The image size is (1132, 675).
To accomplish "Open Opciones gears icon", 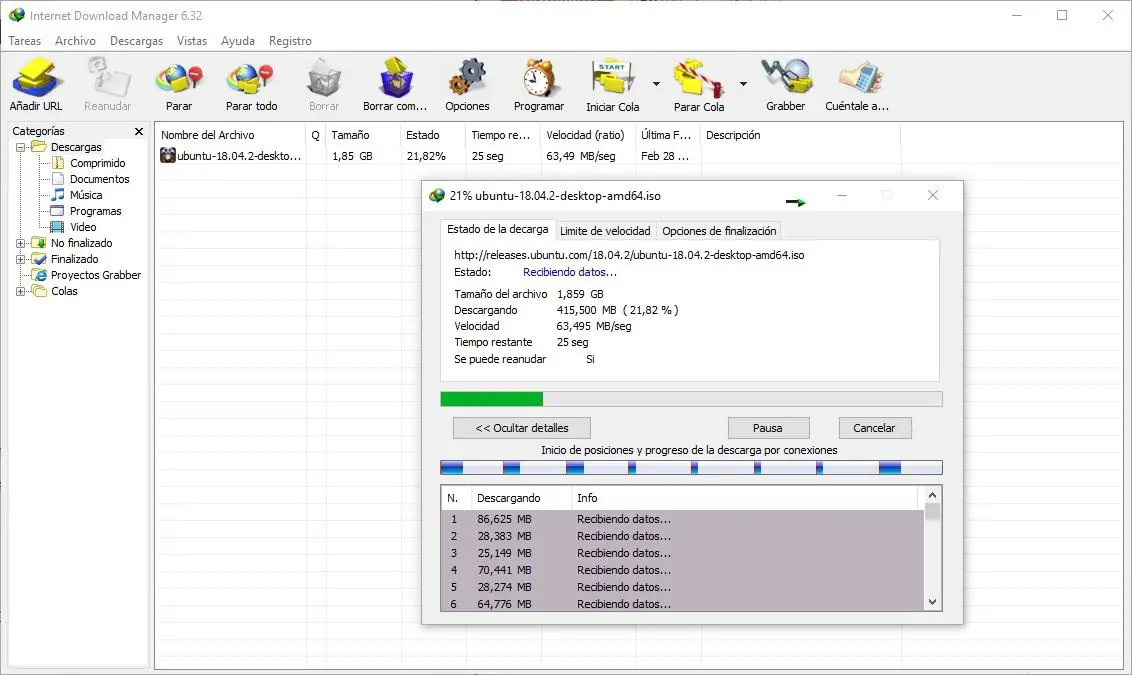I will pos(467,78).
